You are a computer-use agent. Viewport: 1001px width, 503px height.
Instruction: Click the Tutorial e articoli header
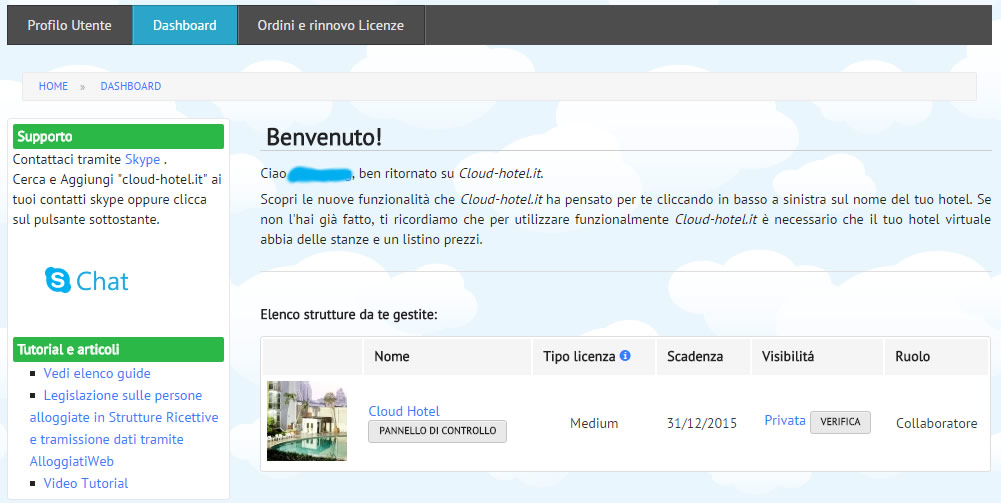[x=118, y=350]
